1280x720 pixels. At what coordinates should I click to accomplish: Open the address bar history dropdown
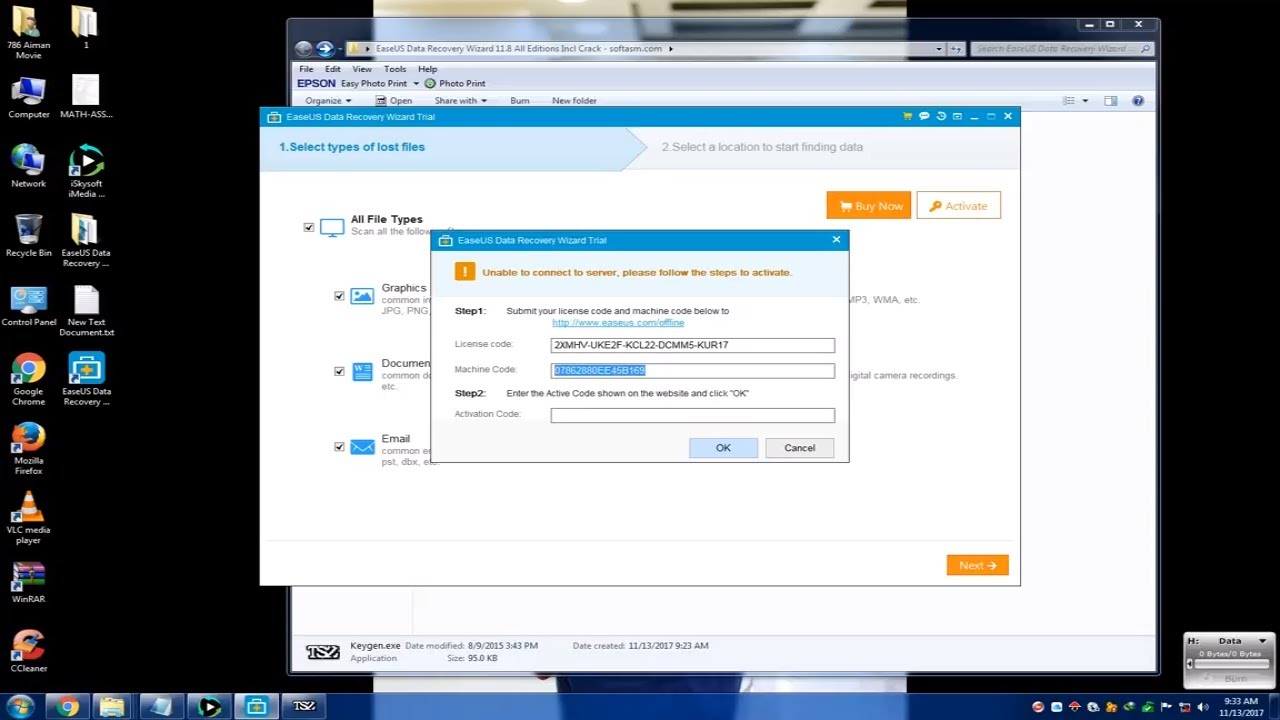(939, 48)
